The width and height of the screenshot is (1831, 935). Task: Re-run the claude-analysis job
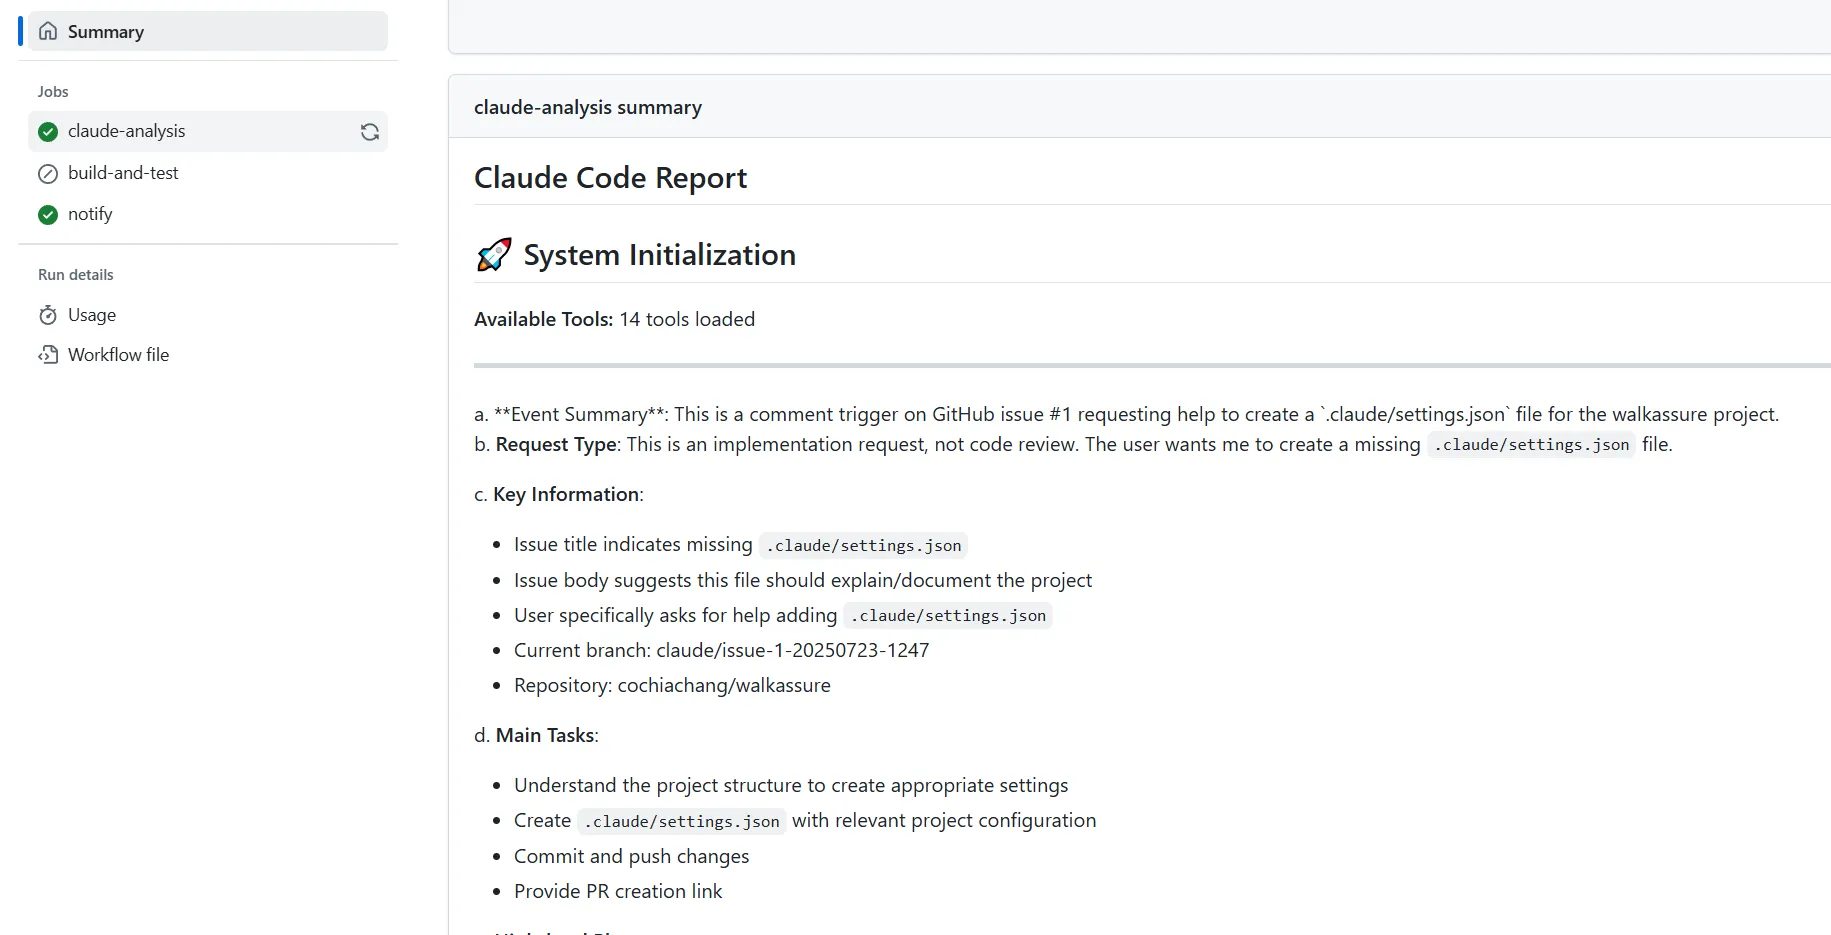coord(370,132)
